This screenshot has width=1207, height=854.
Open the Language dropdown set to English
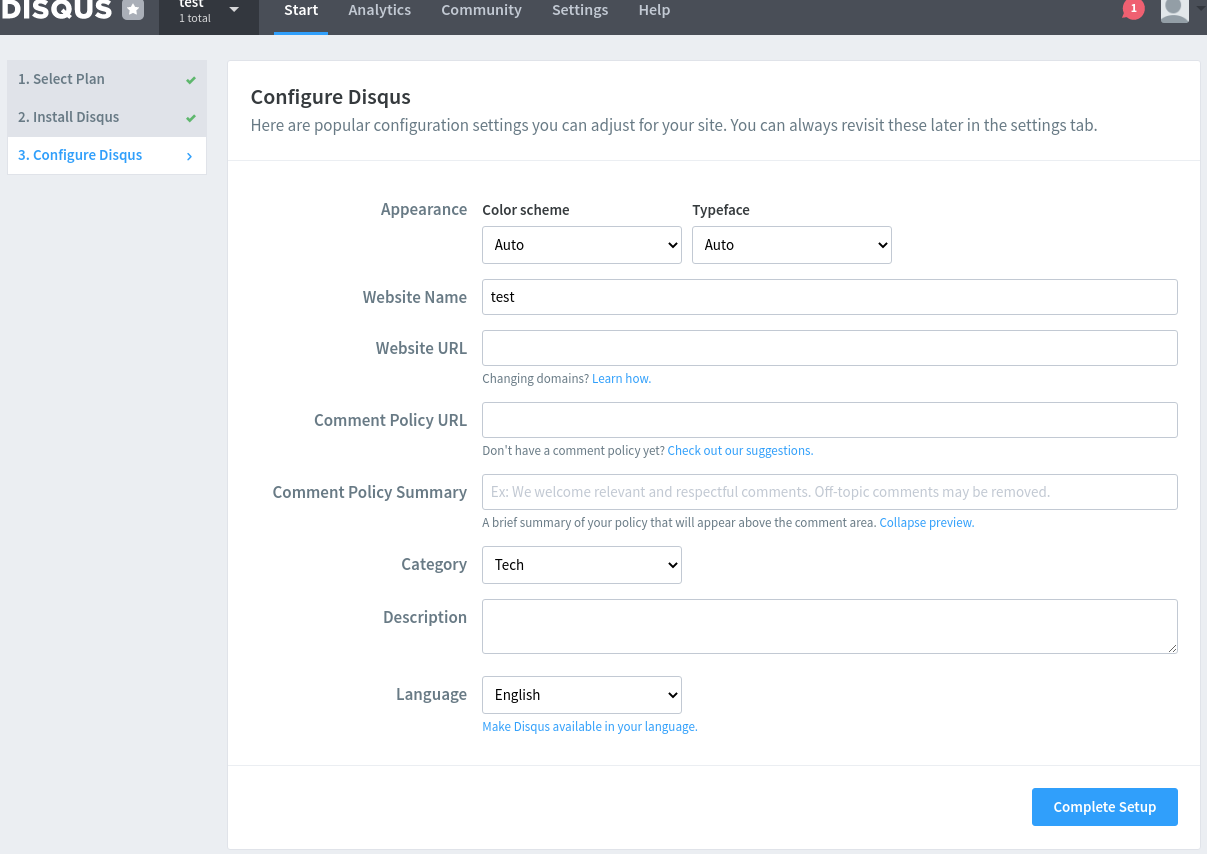click(x=582, y=695)
